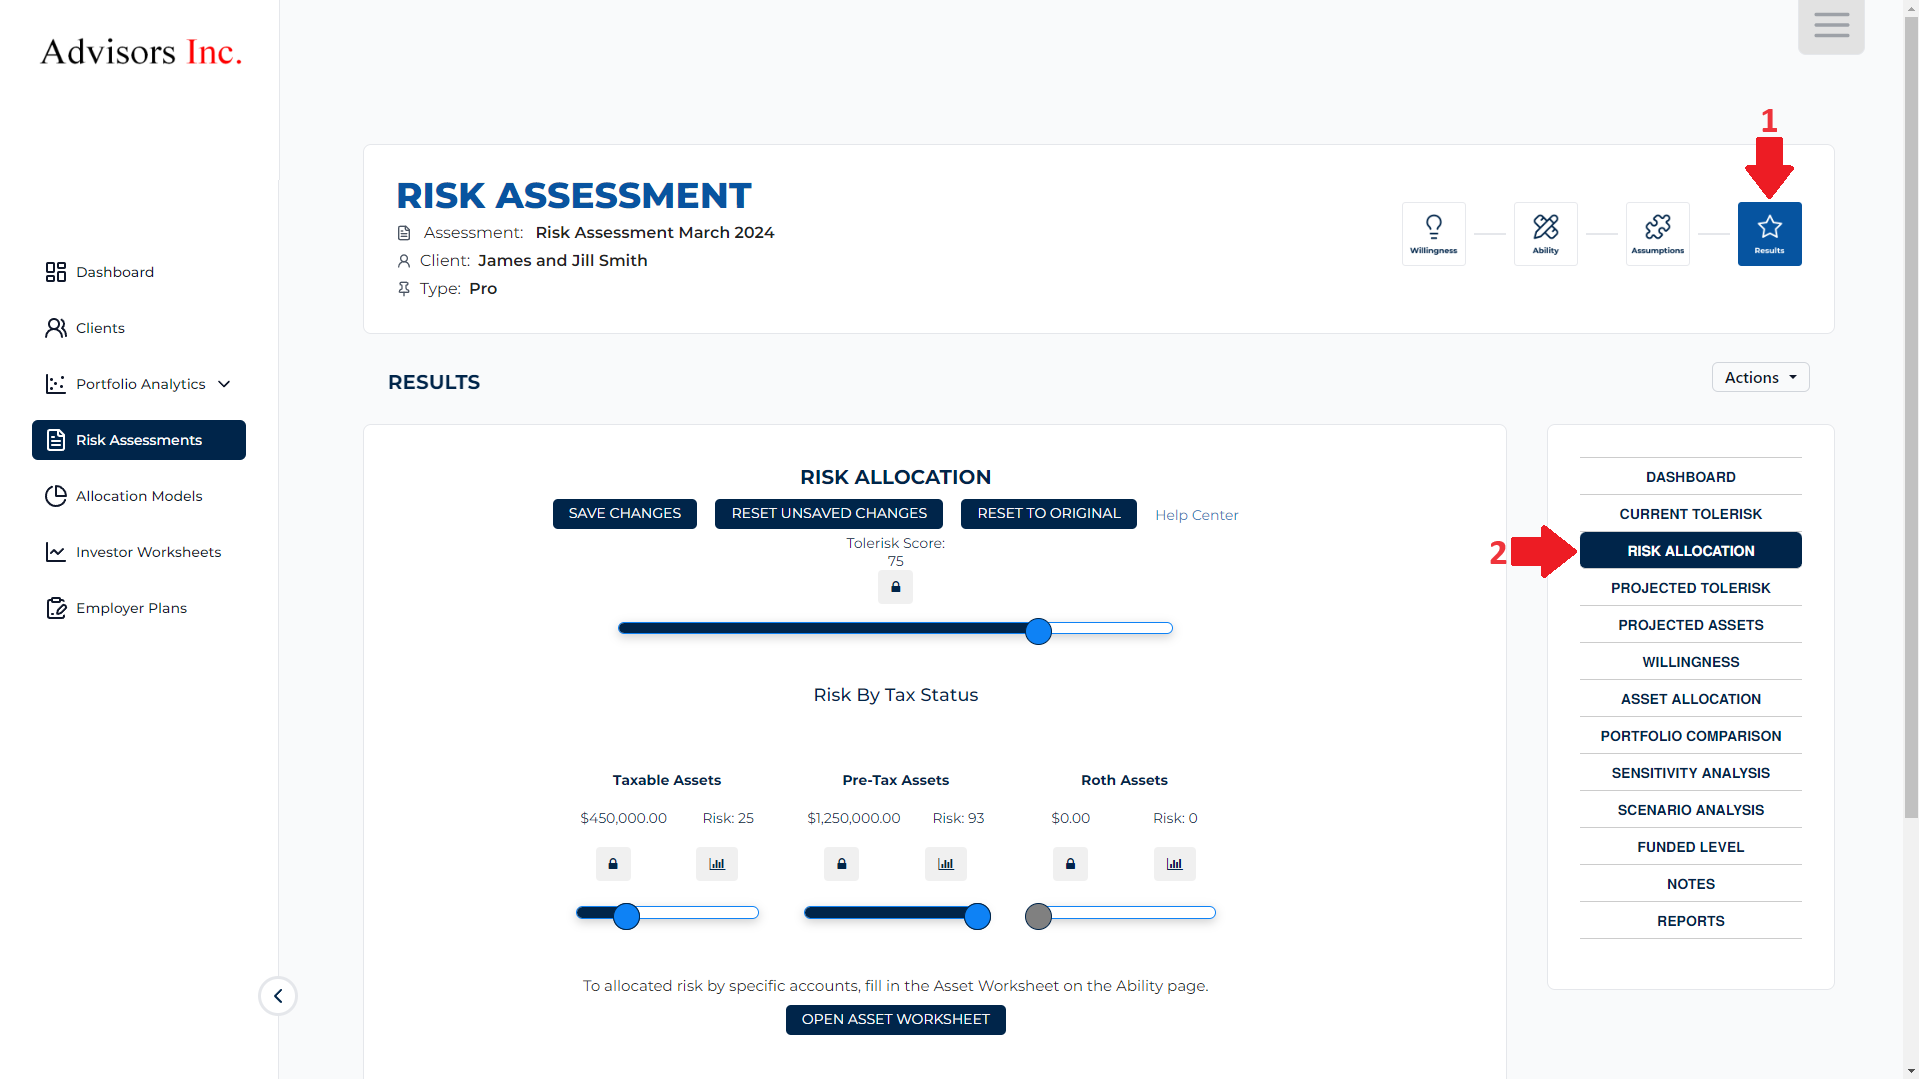Open the Ability step icon
The height and width of the screenshot is (1079, 1919).
[1545, 234]
